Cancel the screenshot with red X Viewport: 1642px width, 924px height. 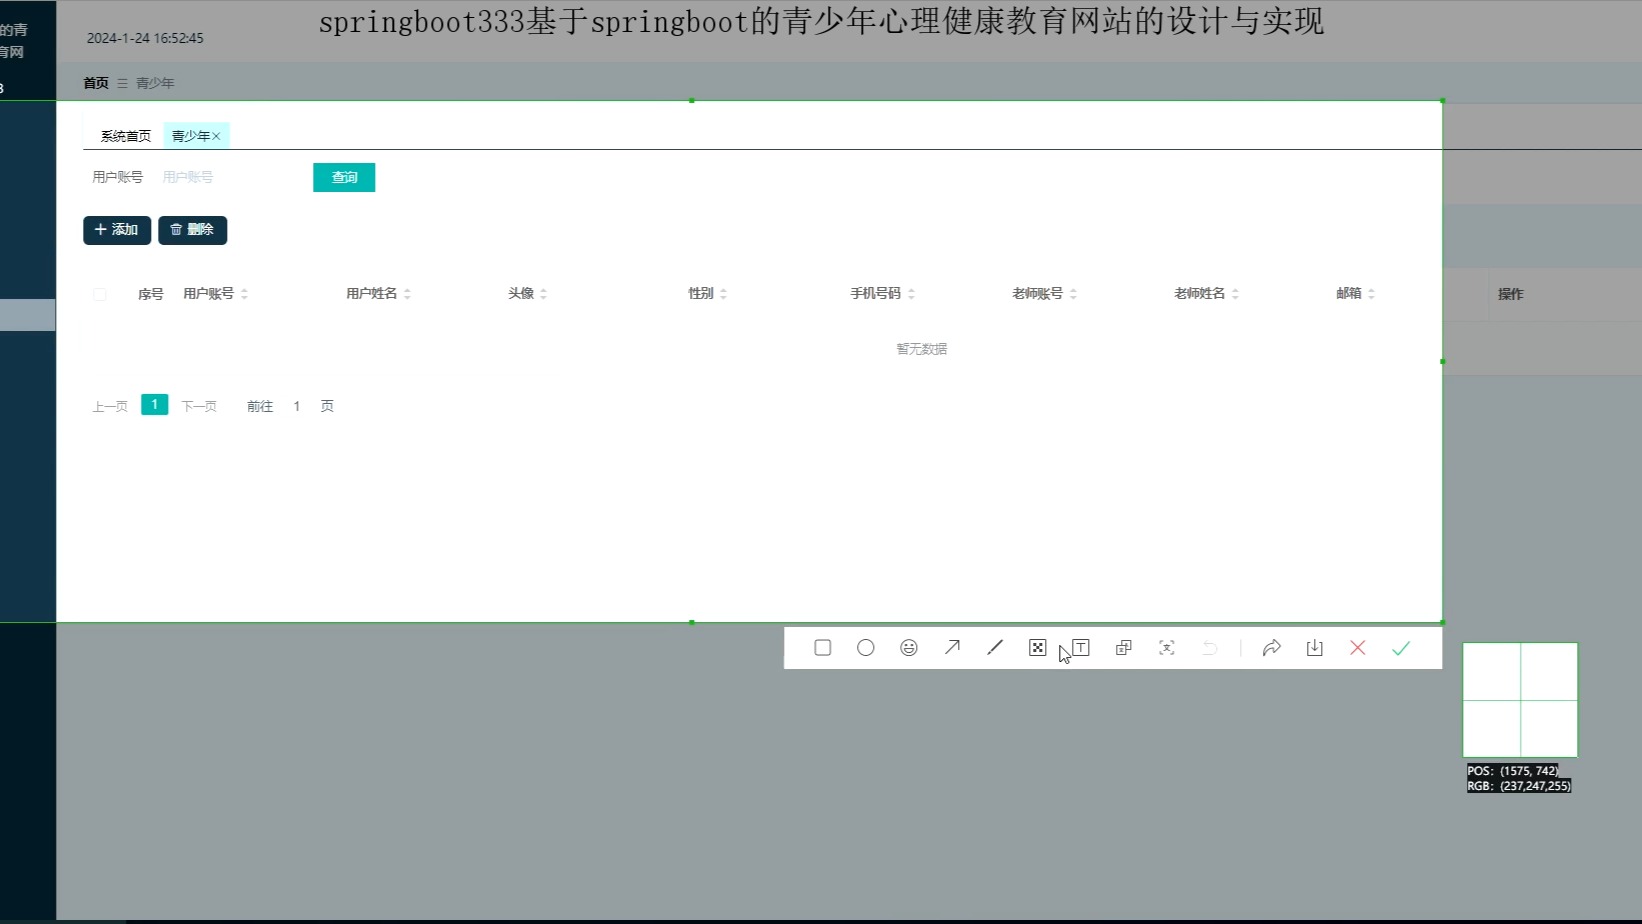pos(1358,648)
